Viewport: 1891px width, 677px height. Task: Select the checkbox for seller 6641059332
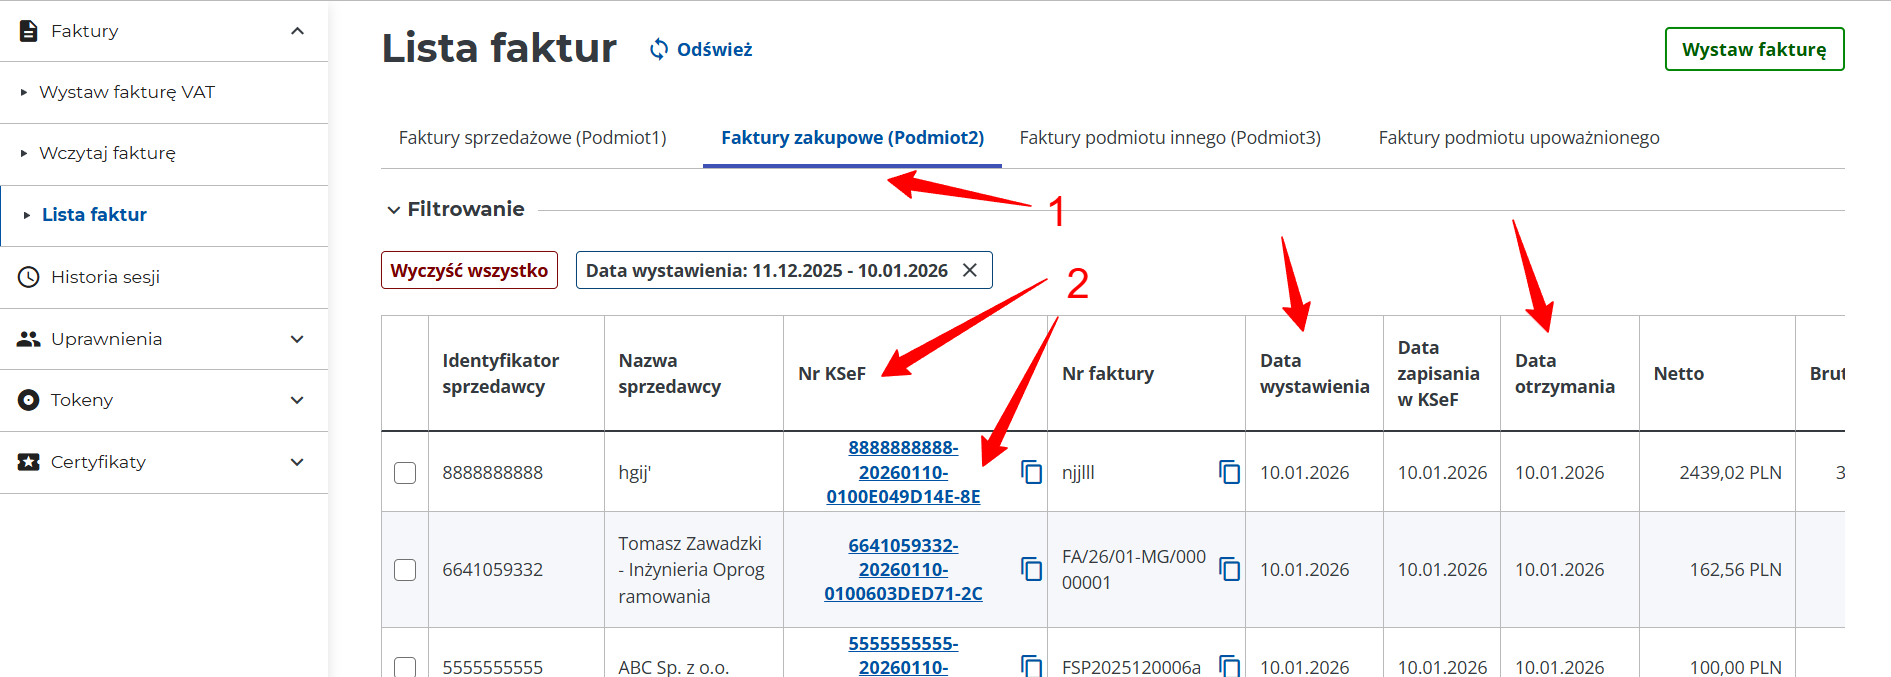tap(405, 569)
